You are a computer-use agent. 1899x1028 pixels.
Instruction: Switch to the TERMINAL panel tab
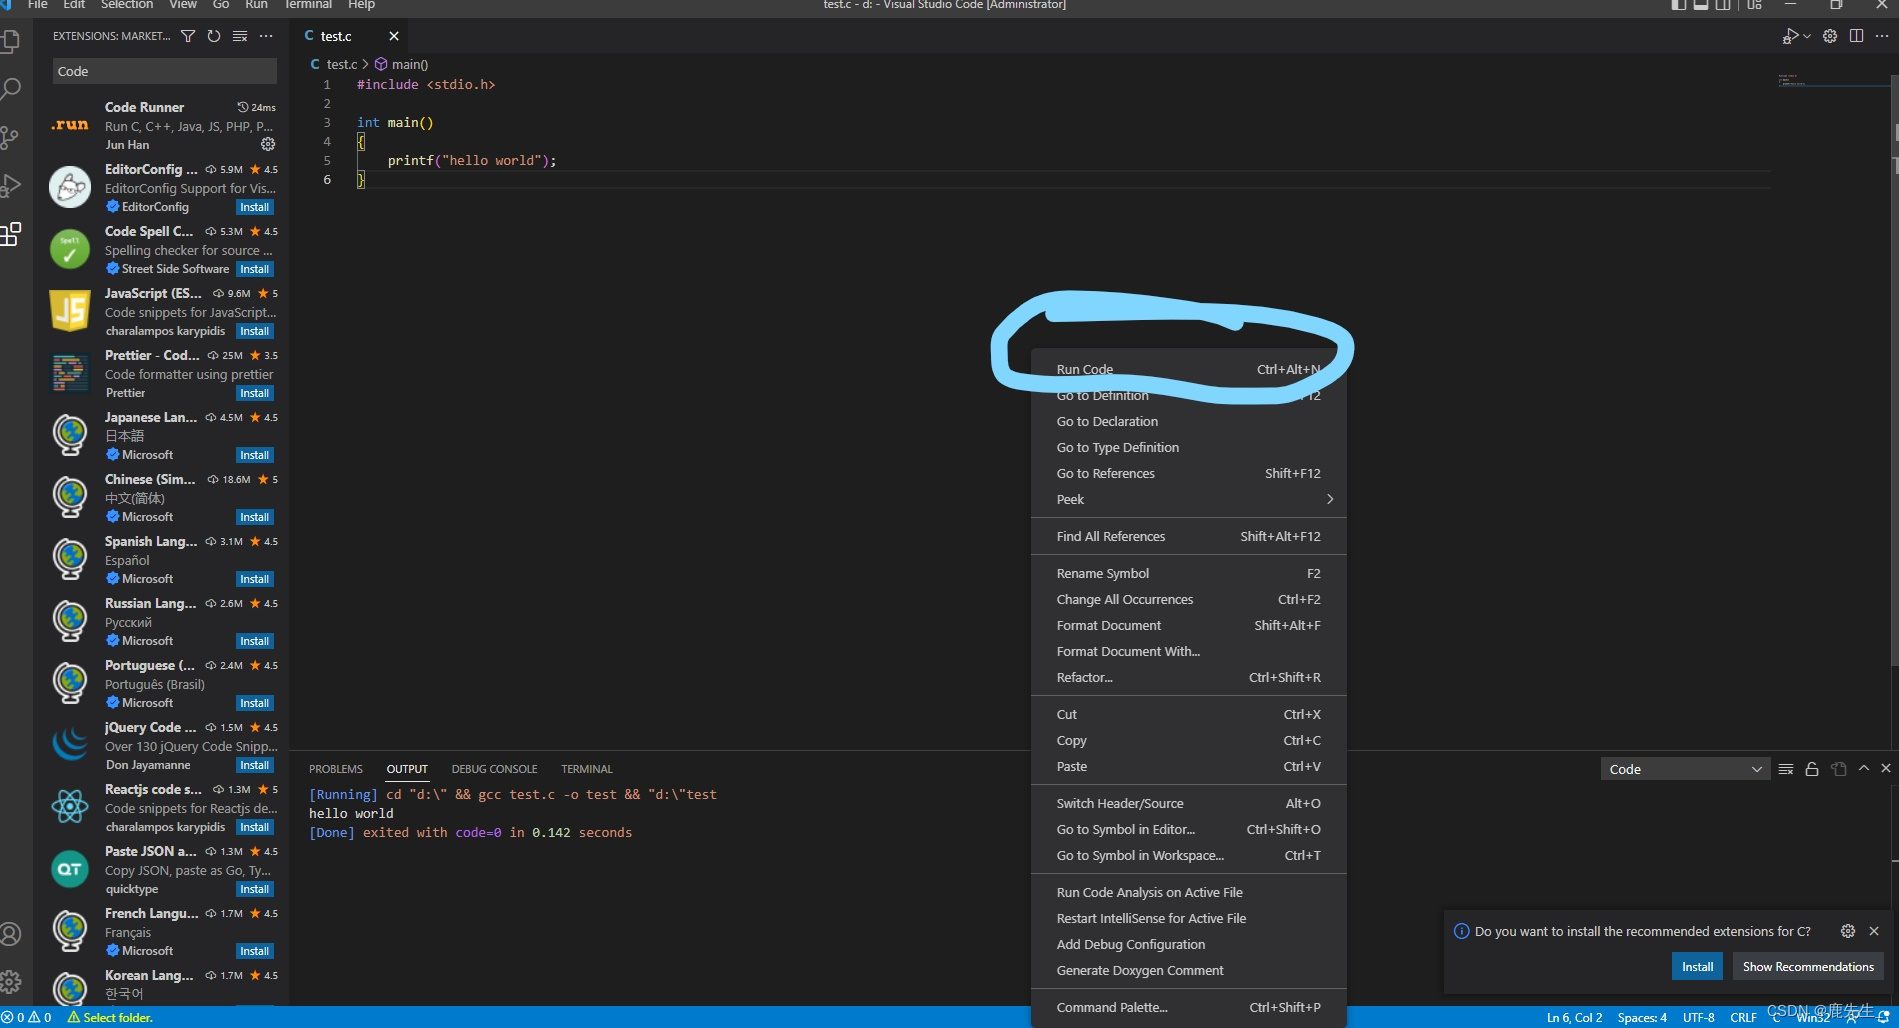[x=586, y=769]
